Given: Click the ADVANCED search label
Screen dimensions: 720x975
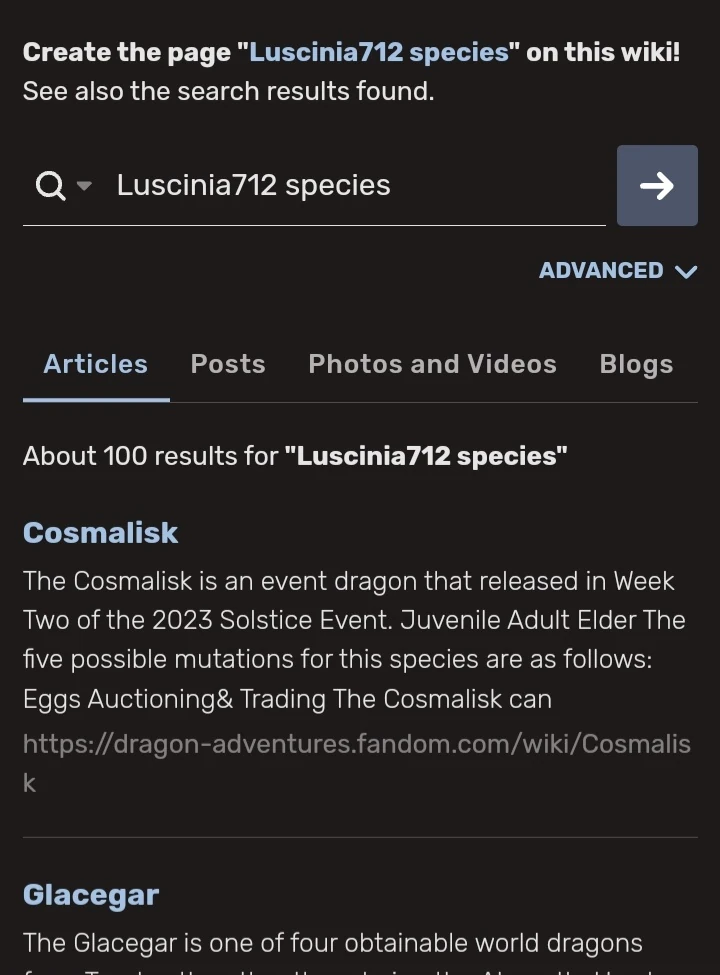Looking at the screenshot, I should [601, 271].
